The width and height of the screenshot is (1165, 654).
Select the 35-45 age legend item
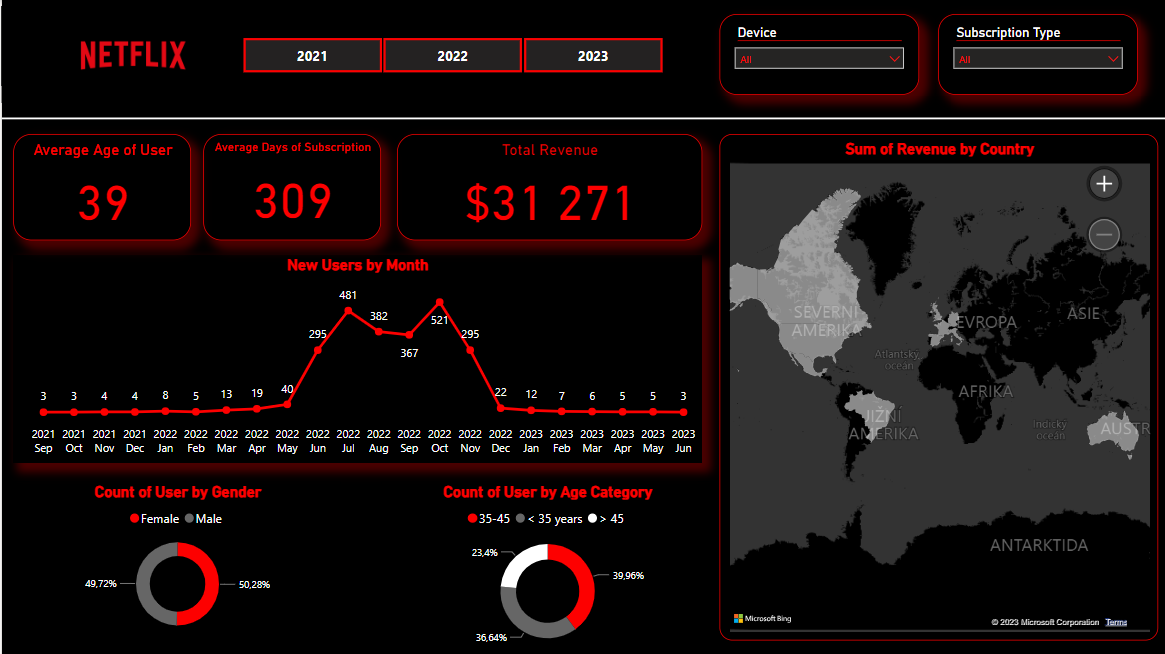489,519
